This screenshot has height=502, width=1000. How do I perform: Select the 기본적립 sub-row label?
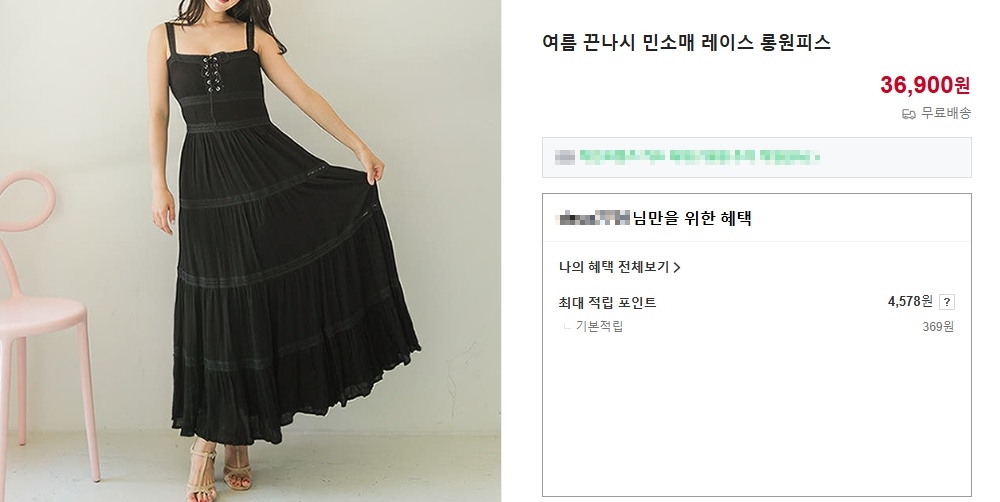[599, 326]
